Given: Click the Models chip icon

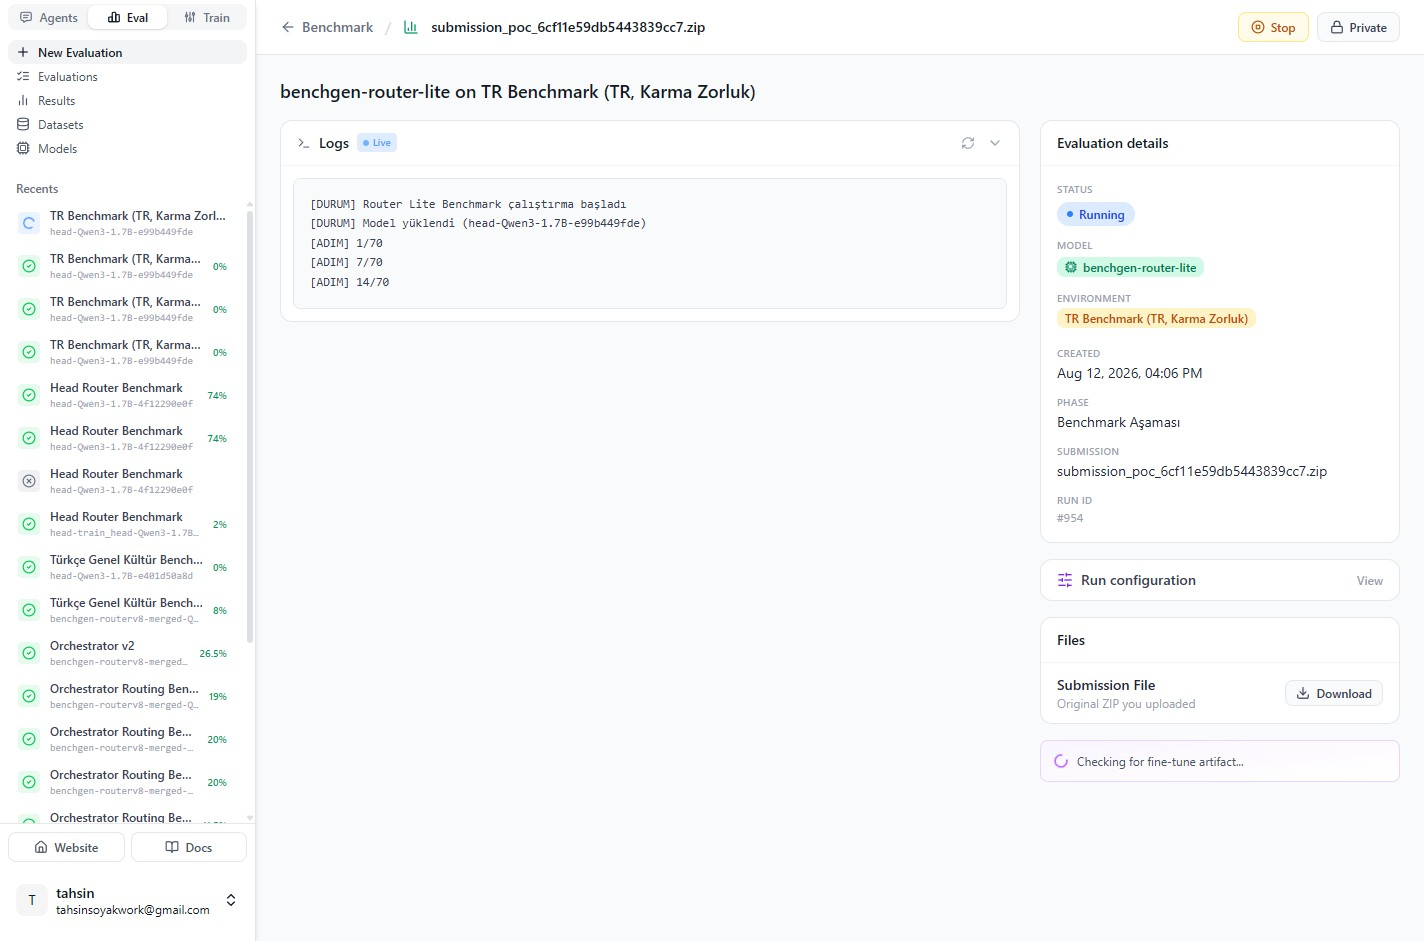Looking at the screenshot, I should pos(23,148).
